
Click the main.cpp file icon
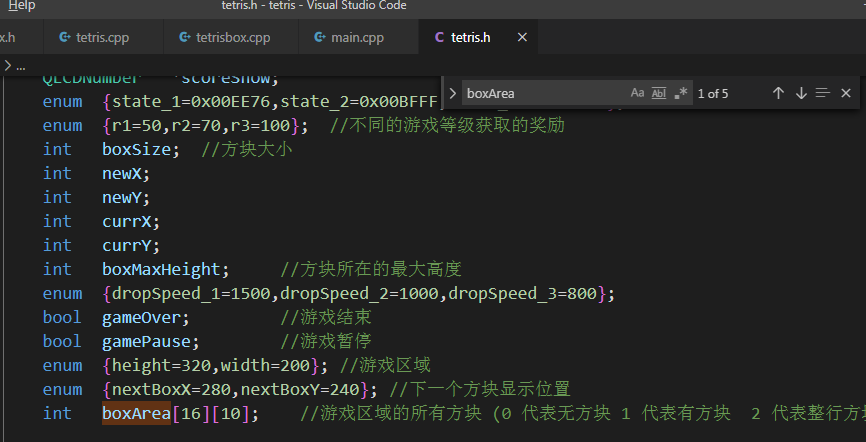[x=319, y=37]
